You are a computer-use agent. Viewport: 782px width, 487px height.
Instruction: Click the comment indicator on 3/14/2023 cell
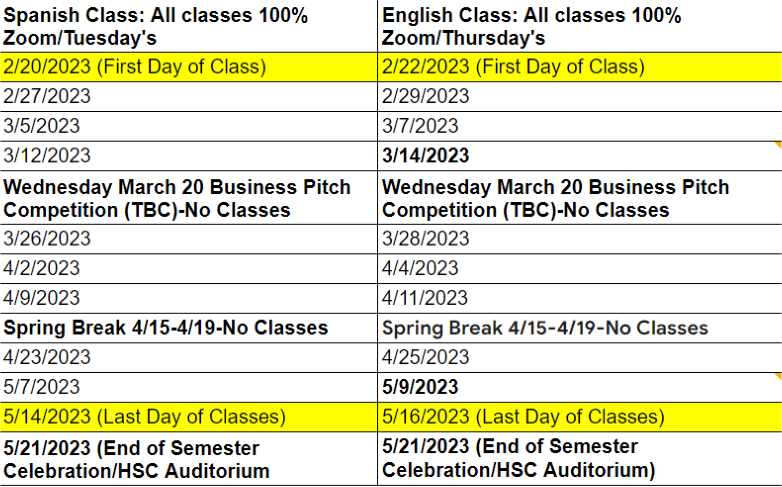[x=778, y=145]
